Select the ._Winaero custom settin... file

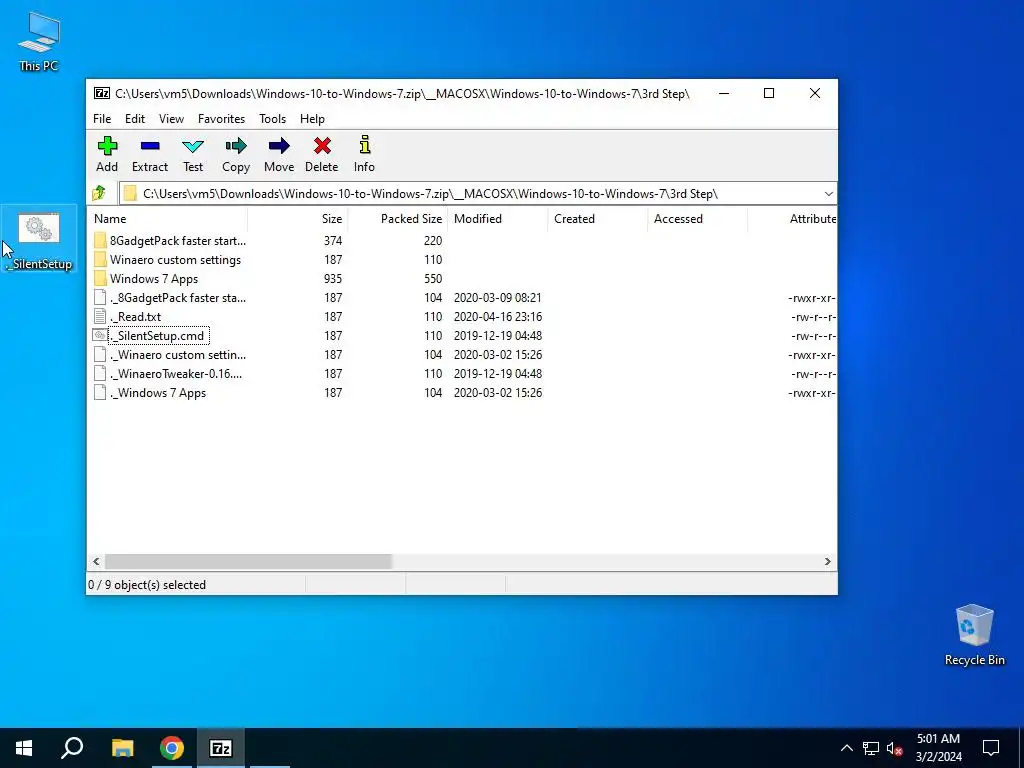[178, 355]
